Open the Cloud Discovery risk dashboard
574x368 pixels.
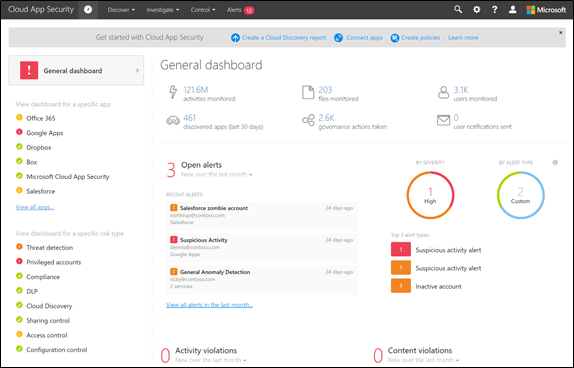tap(49, 306)
